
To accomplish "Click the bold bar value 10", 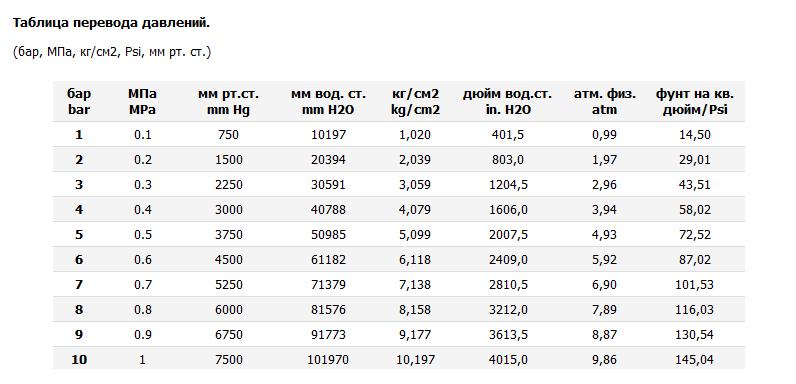I will coord(79,360).
